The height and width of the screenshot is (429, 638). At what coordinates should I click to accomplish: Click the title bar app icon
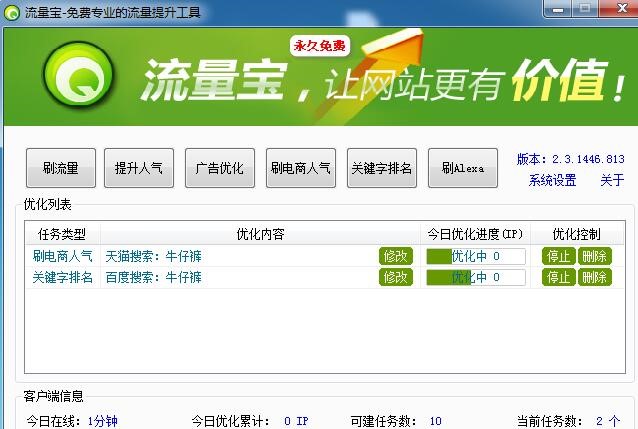point(11,13)
